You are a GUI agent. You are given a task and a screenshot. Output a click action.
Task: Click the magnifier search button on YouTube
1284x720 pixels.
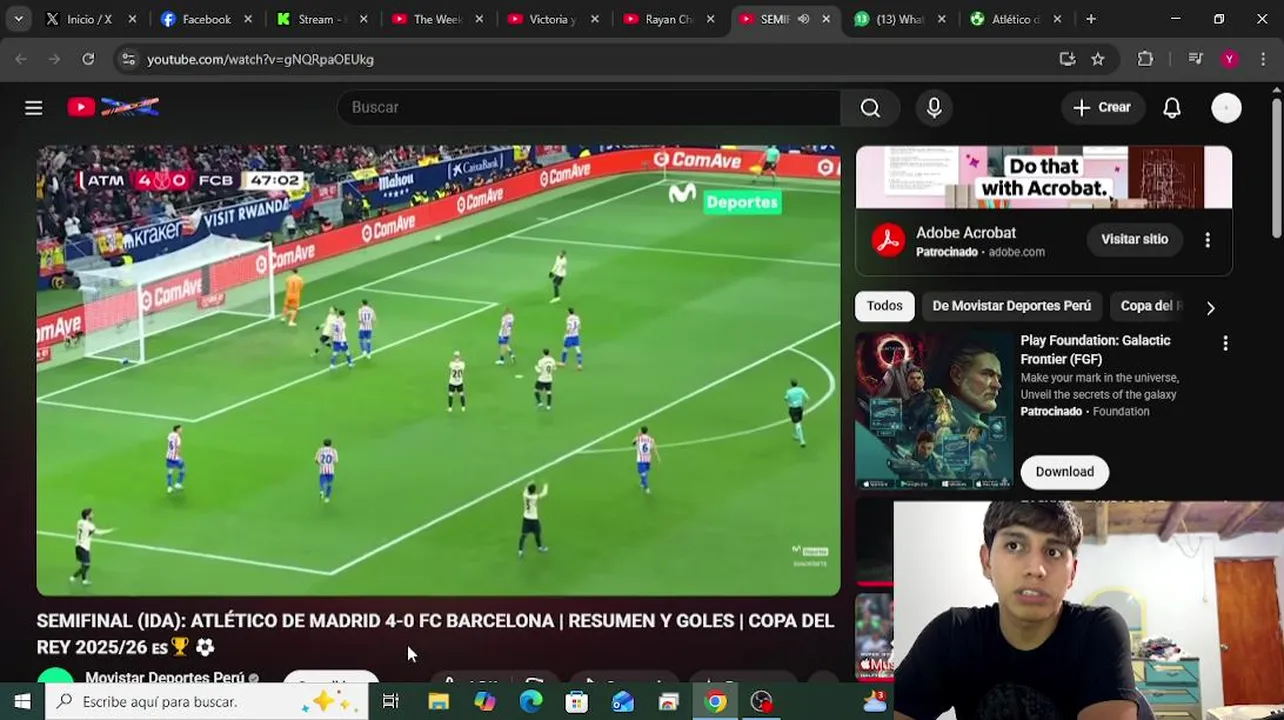tap(870, 107)
